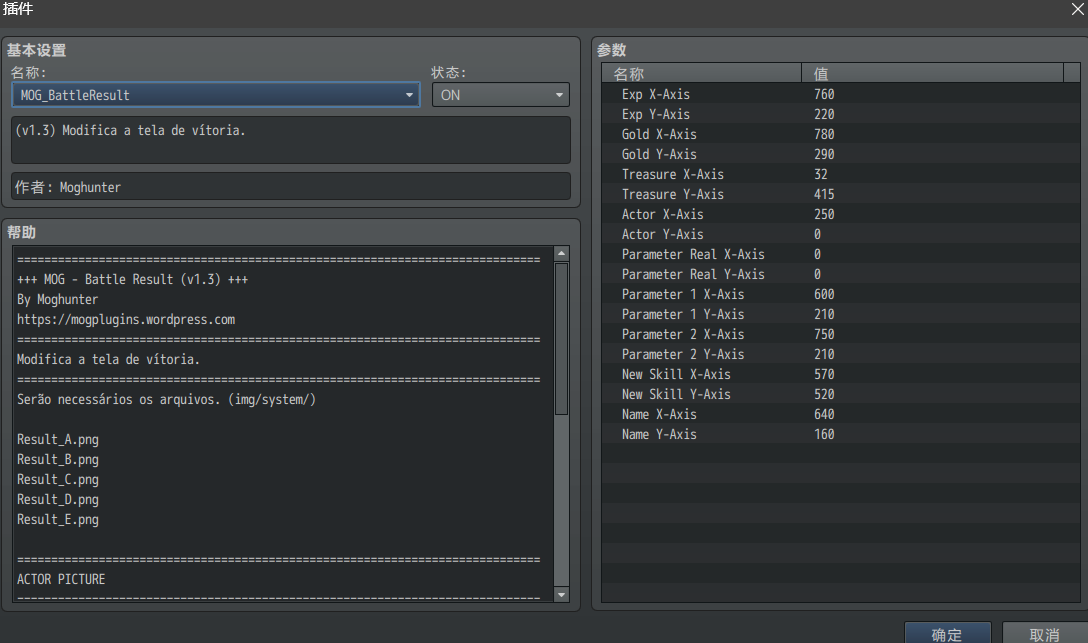Click Result_B.png in the help text

(58, 460)
